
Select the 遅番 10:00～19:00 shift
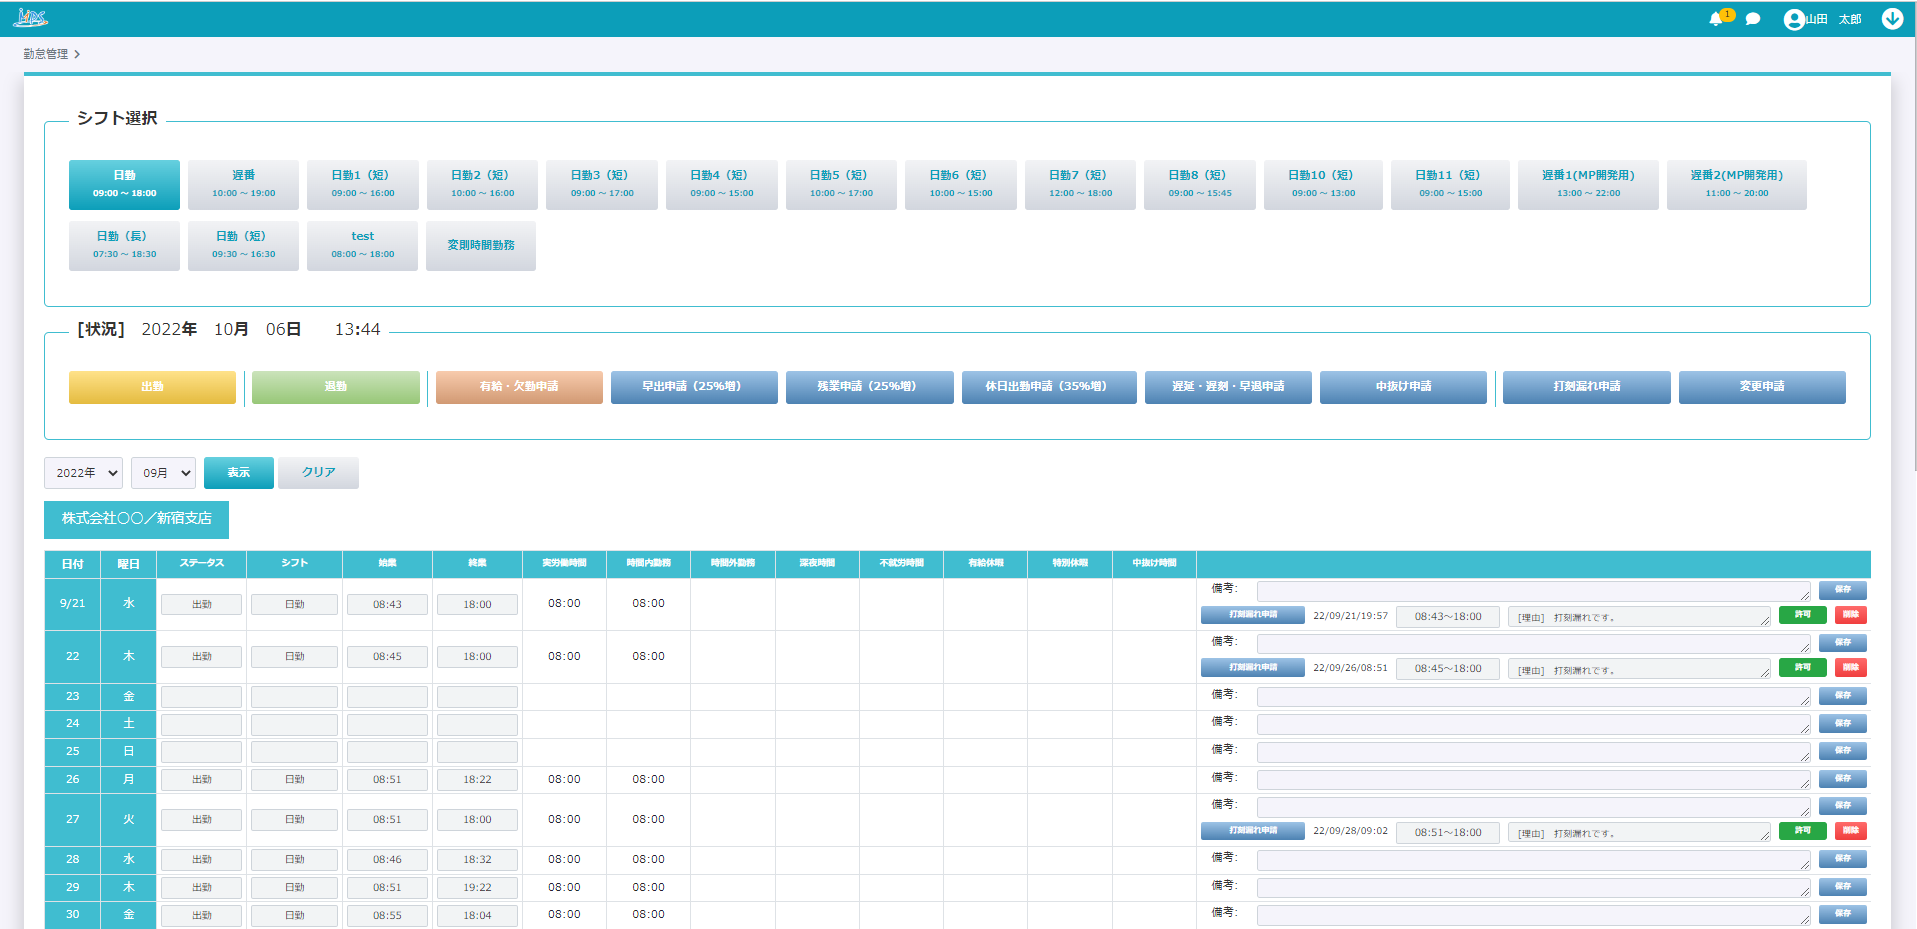coord(243,184)
